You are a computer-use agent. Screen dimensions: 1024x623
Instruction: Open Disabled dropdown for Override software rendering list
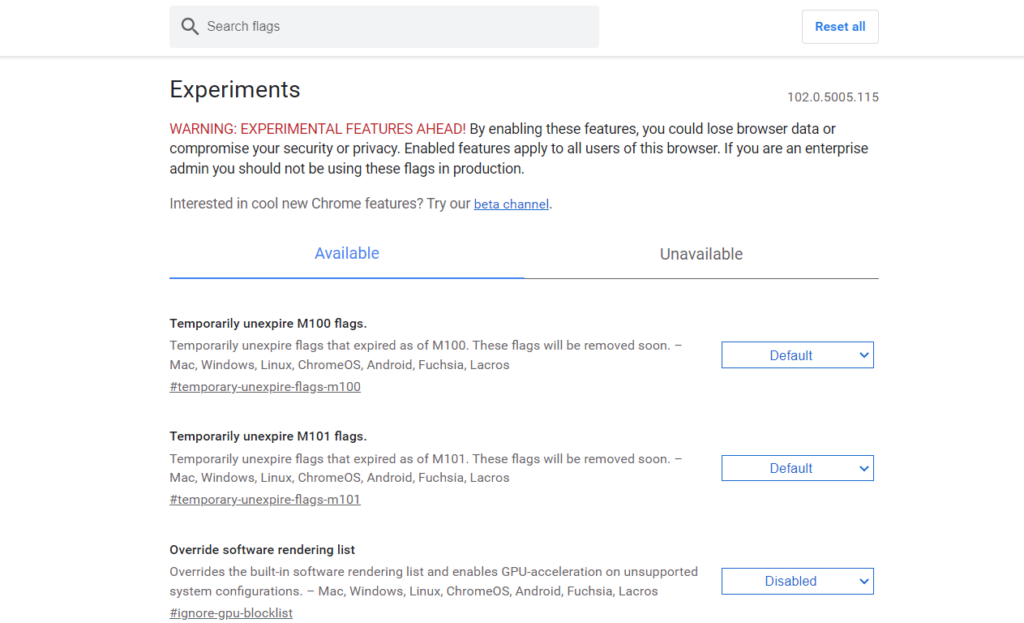click(797, 581)
